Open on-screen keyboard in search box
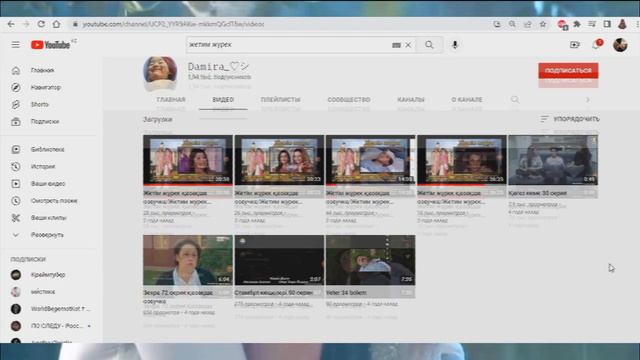This screenshot has height=360, width=640. point(396,45)
